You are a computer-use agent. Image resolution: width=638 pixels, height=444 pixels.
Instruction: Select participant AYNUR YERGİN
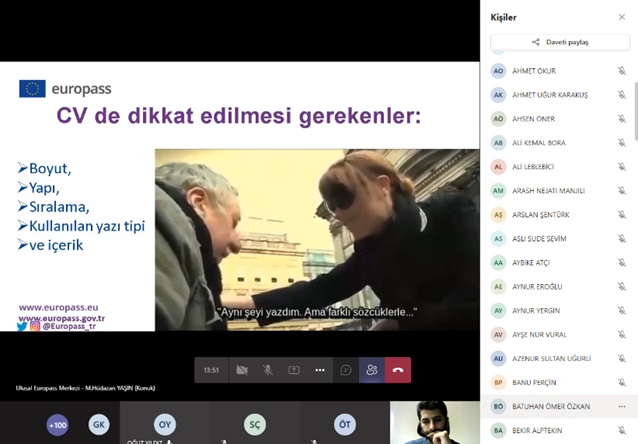click(559, 311)
